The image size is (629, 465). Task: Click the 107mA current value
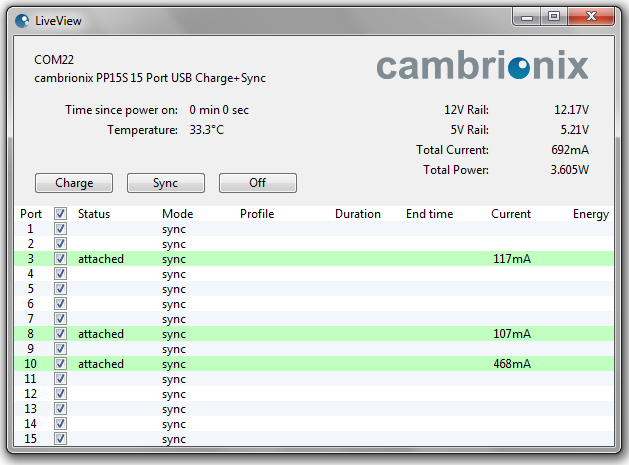tap(512, 334)
